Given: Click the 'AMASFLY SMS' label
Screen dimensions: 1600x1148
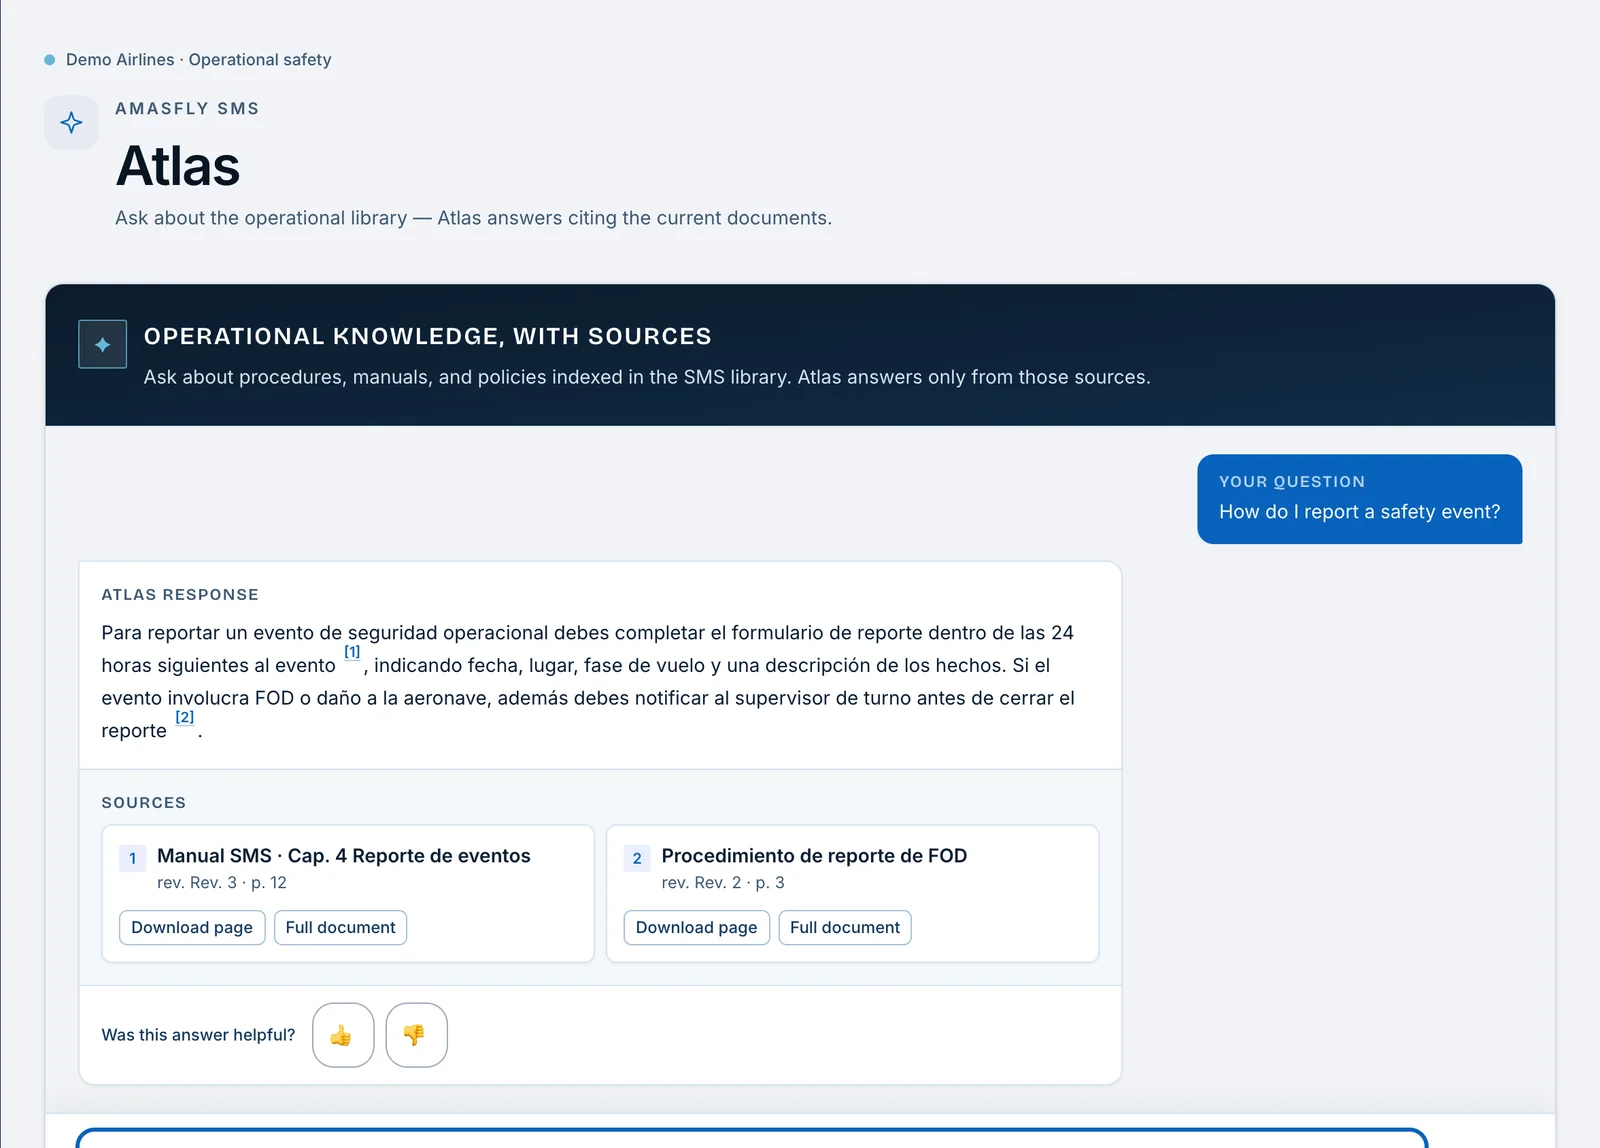Looking at the screenshot, I should pos(187,108).
